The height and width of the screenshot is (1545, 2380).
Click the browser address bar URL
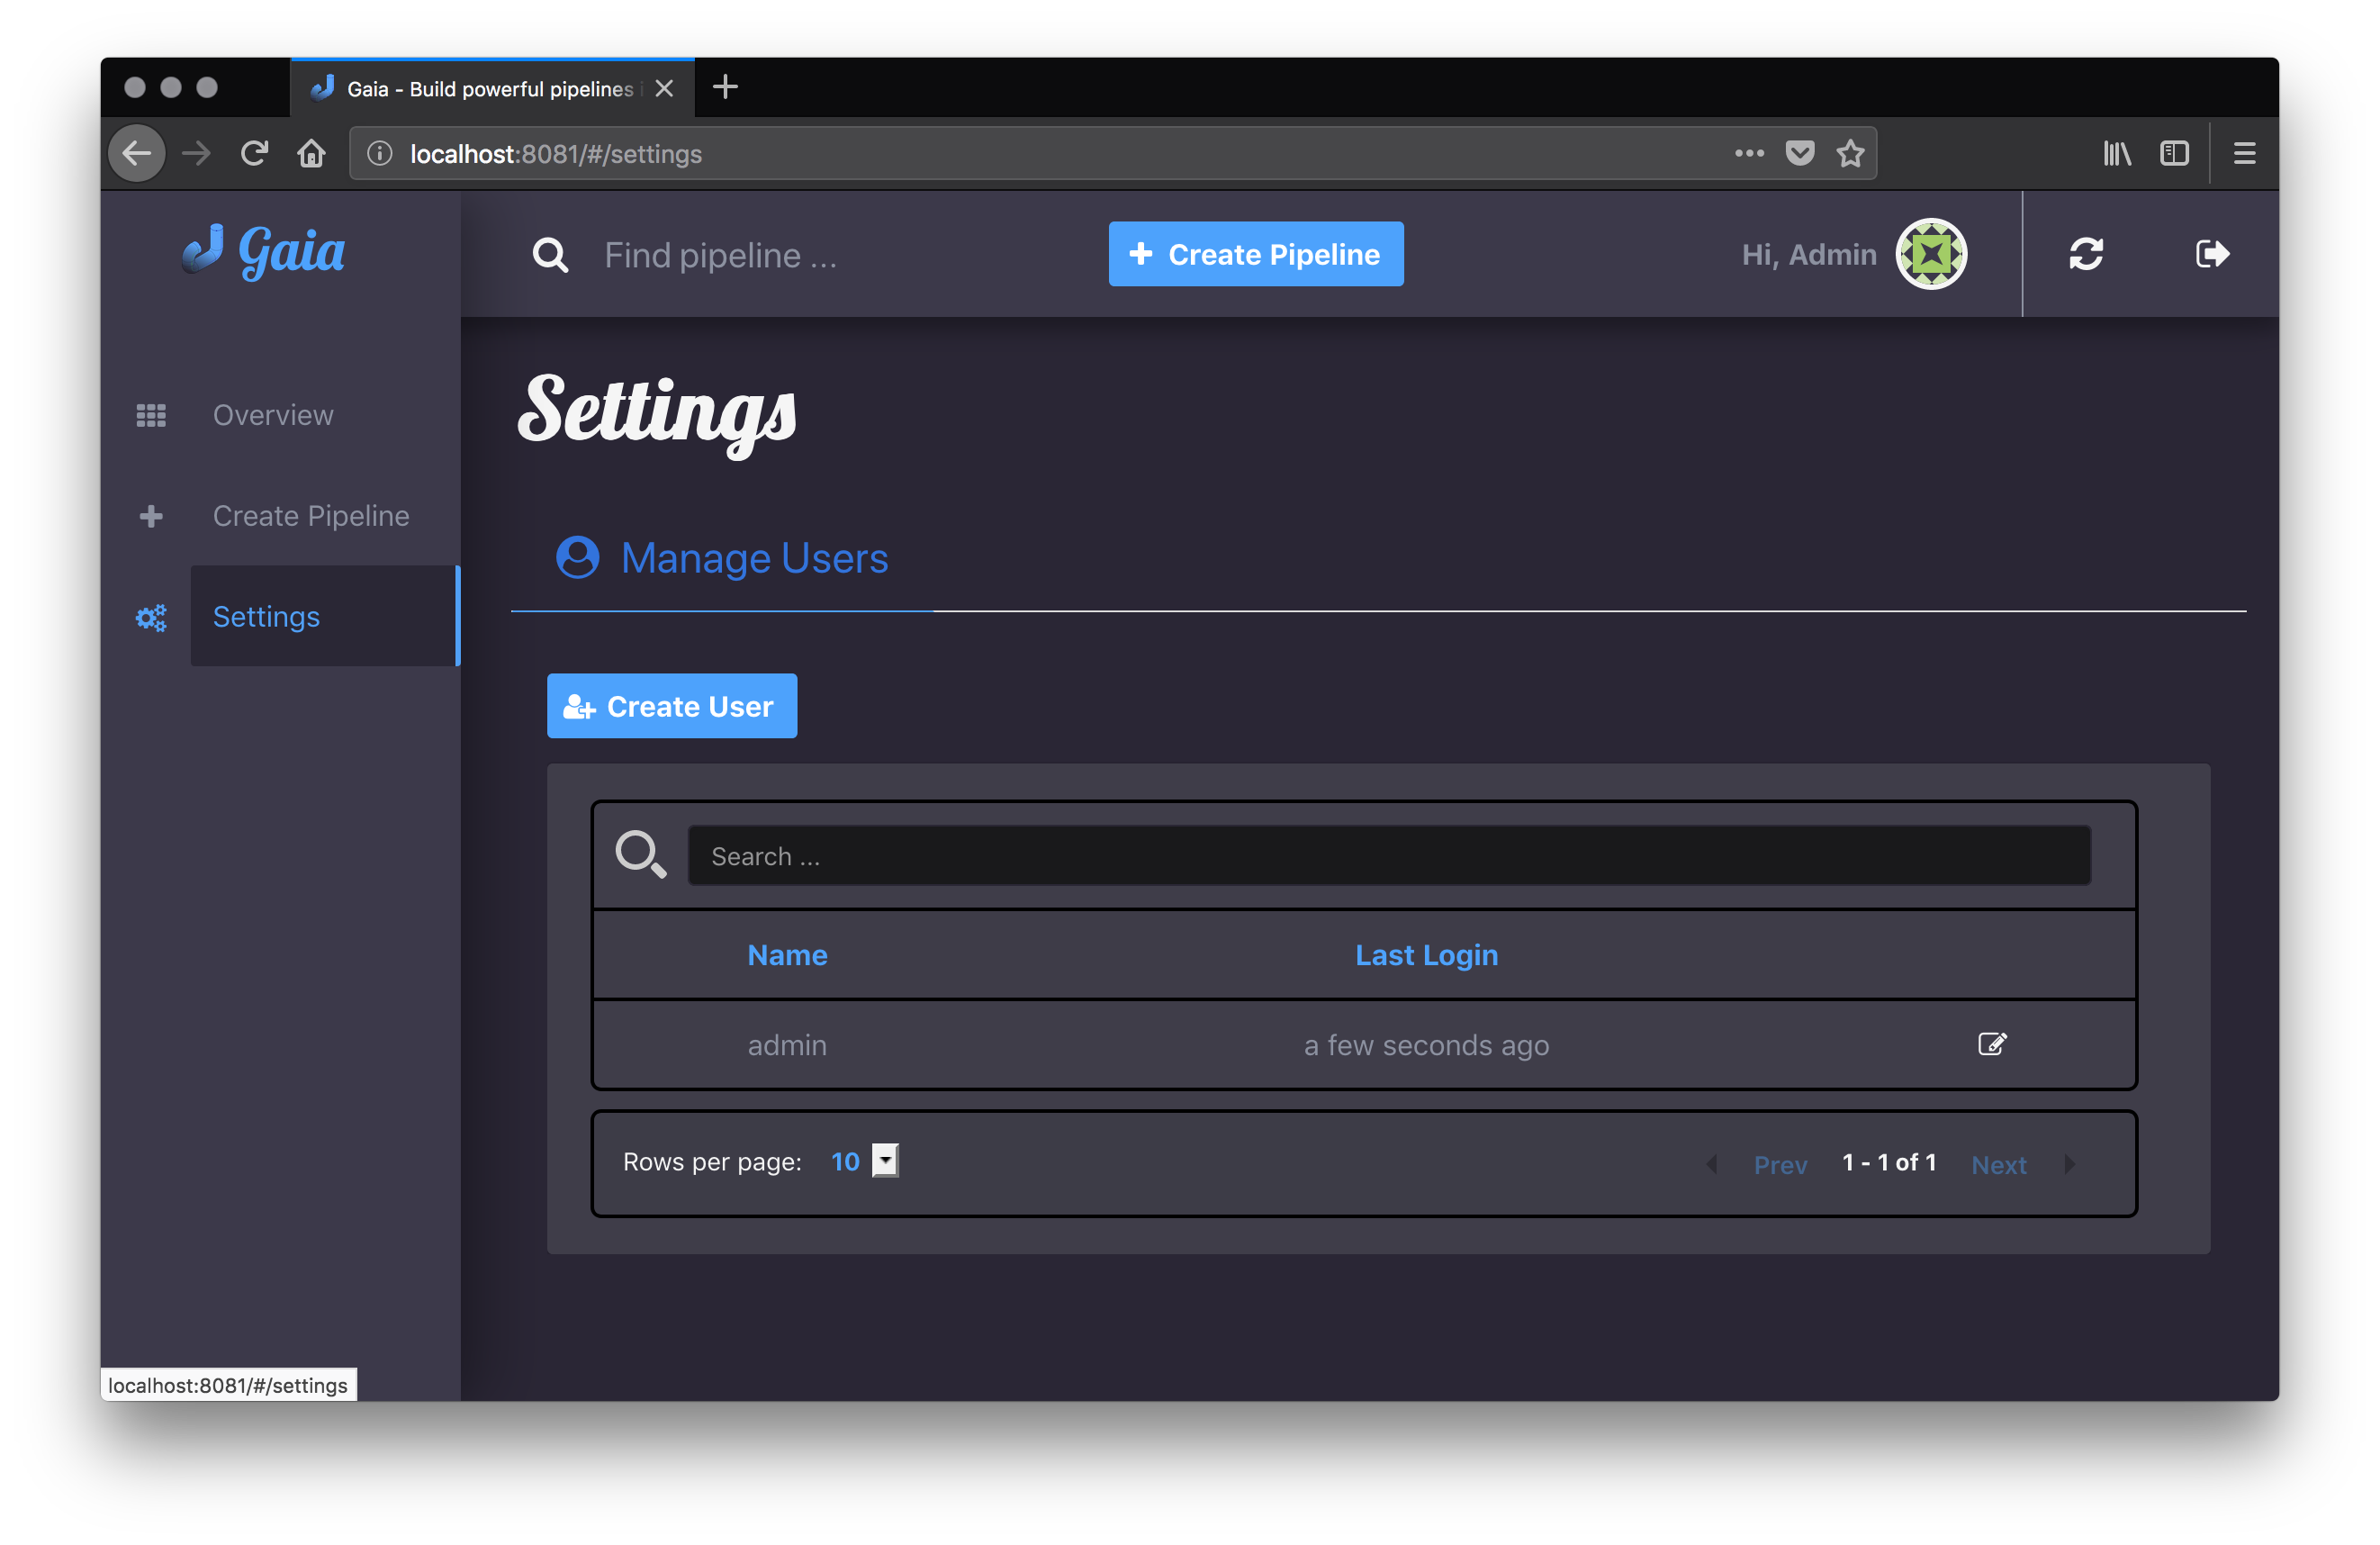coord(556,154)
